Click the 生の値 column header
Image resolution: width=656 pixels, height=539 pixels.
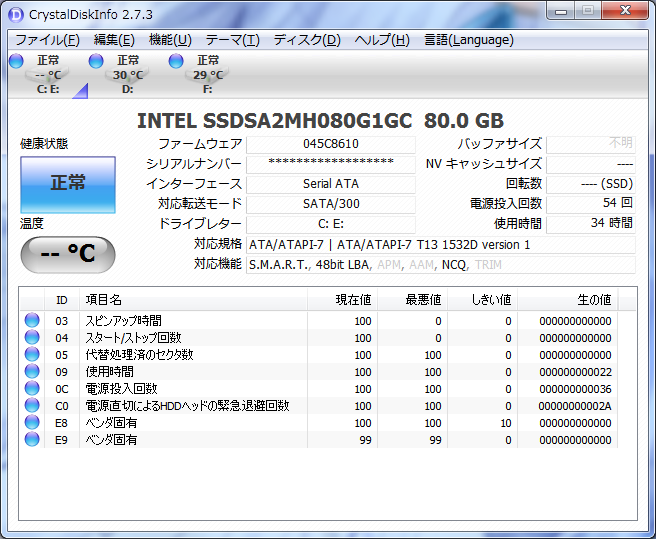[x=568, y=300]
